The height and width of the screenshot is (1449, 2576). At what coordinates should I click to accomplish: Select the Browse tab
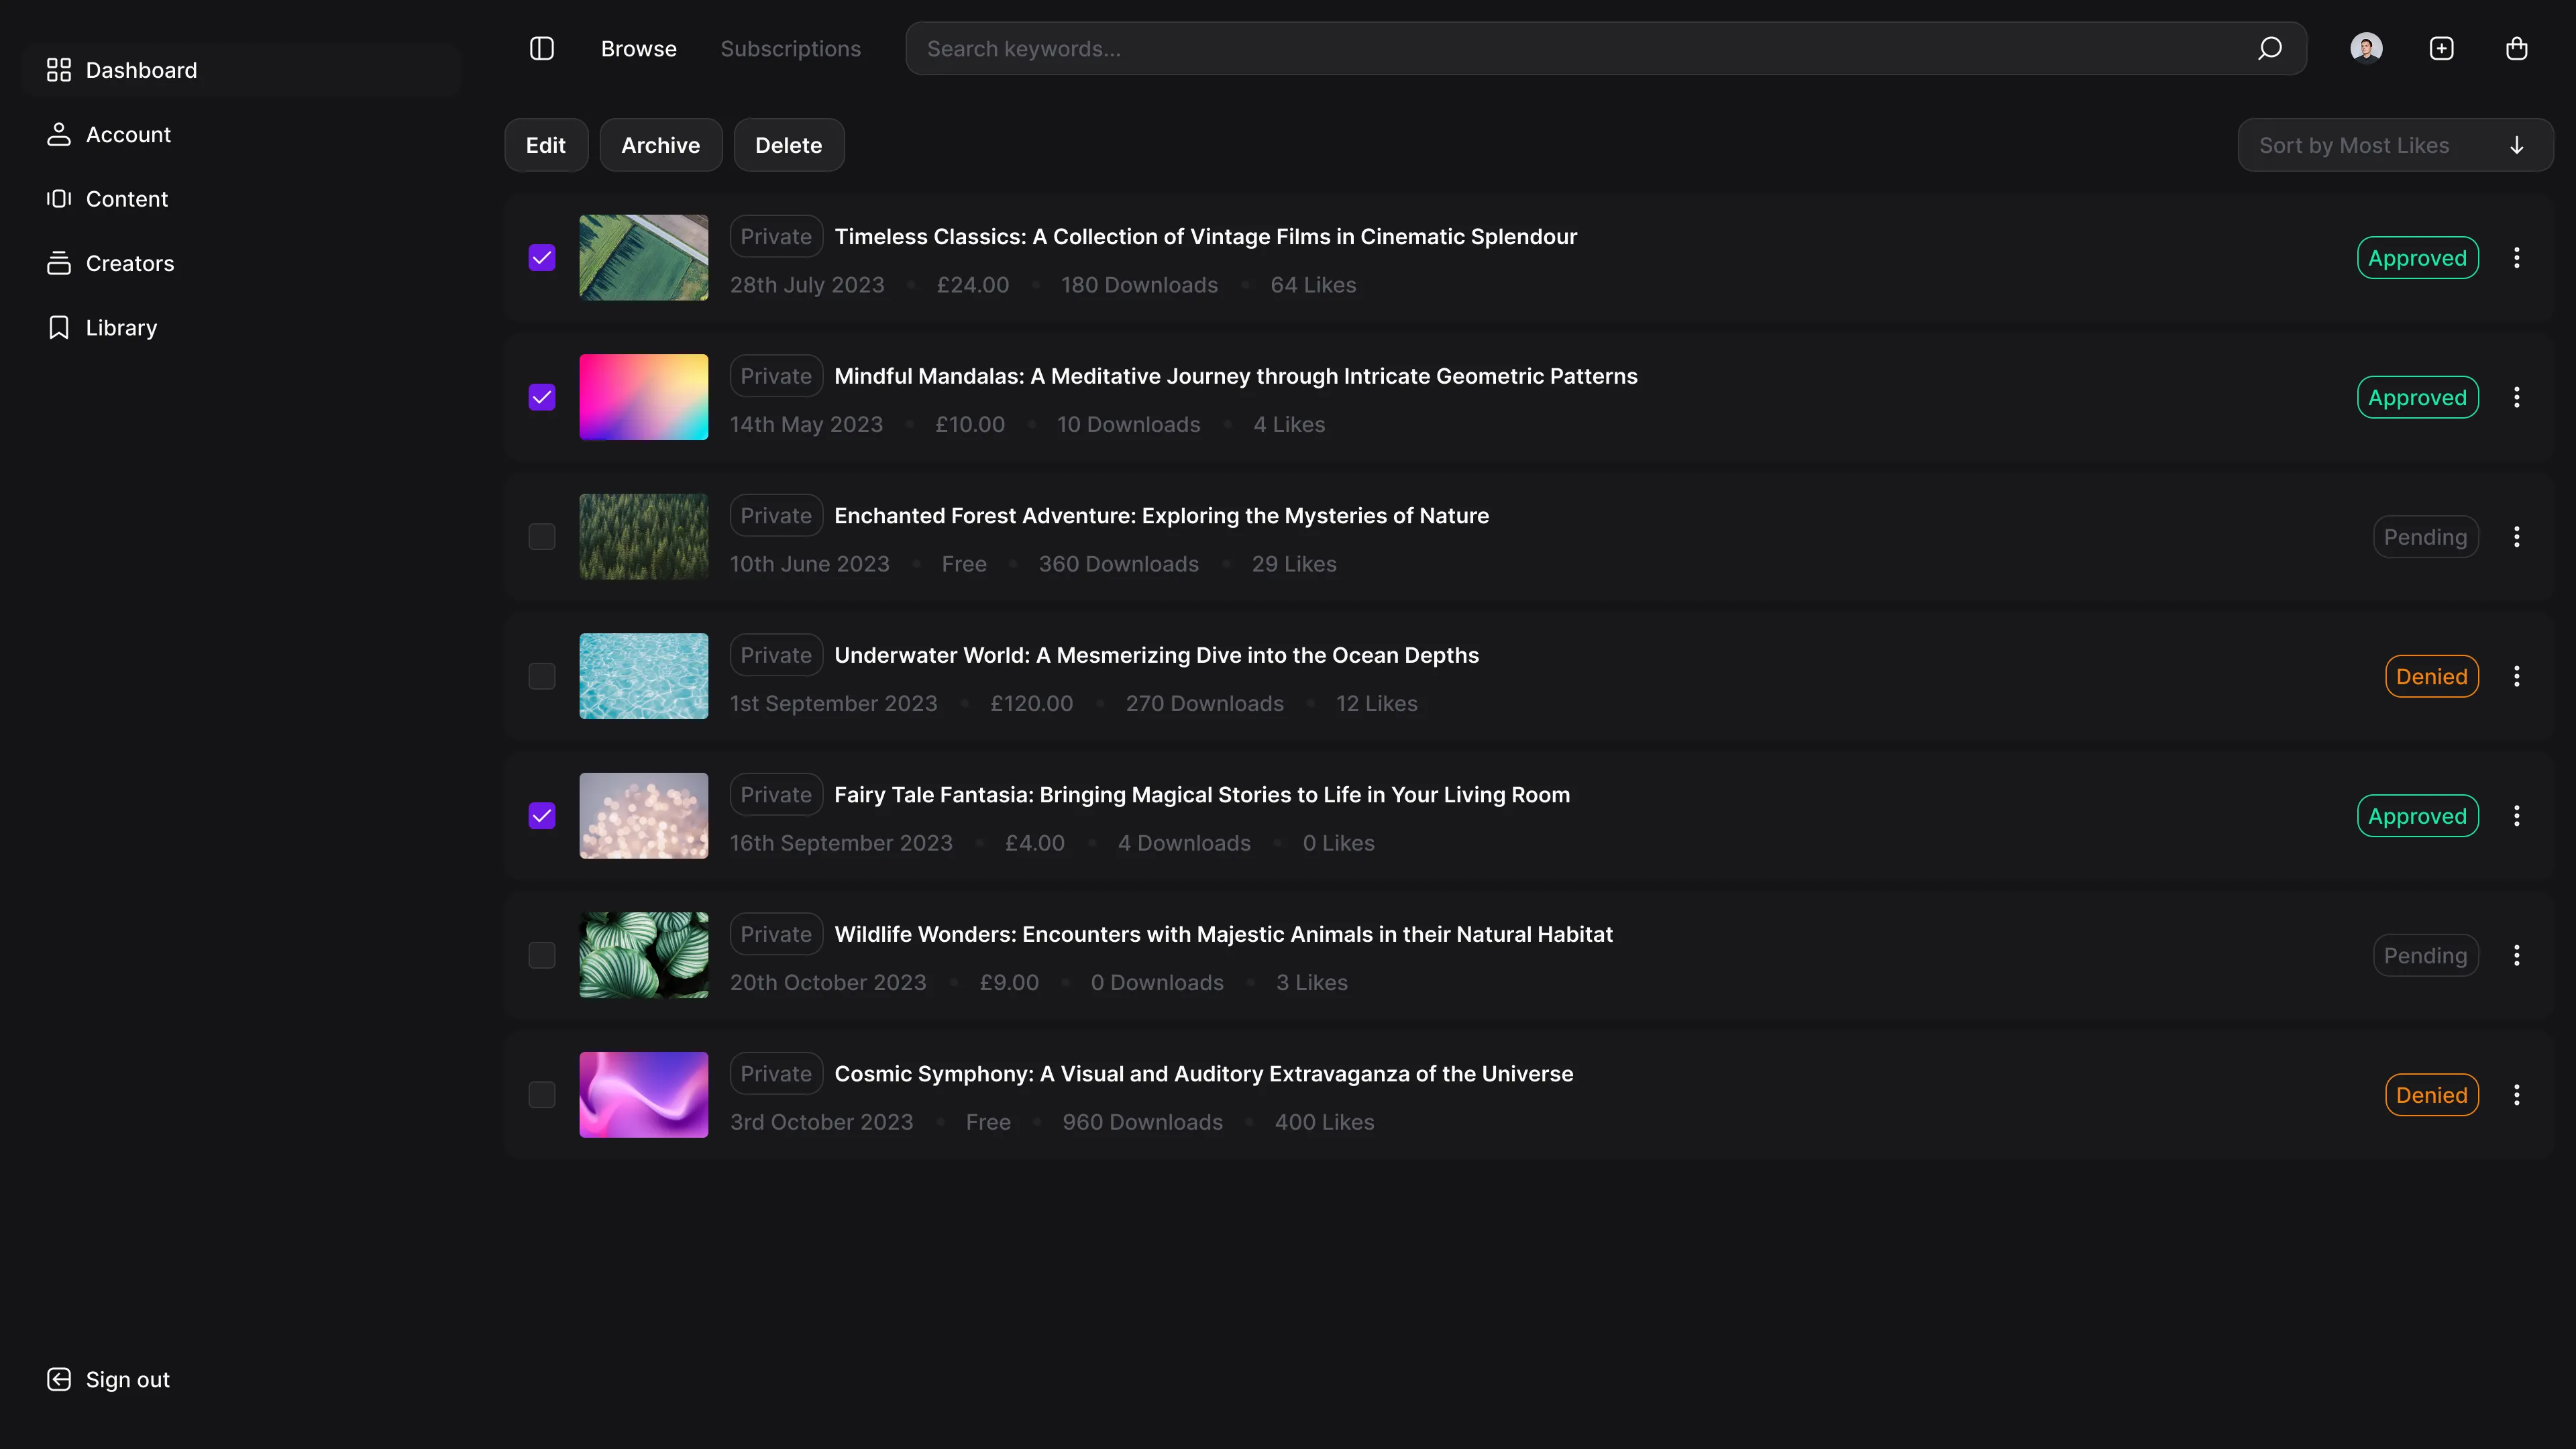click(x=638, y=47)
